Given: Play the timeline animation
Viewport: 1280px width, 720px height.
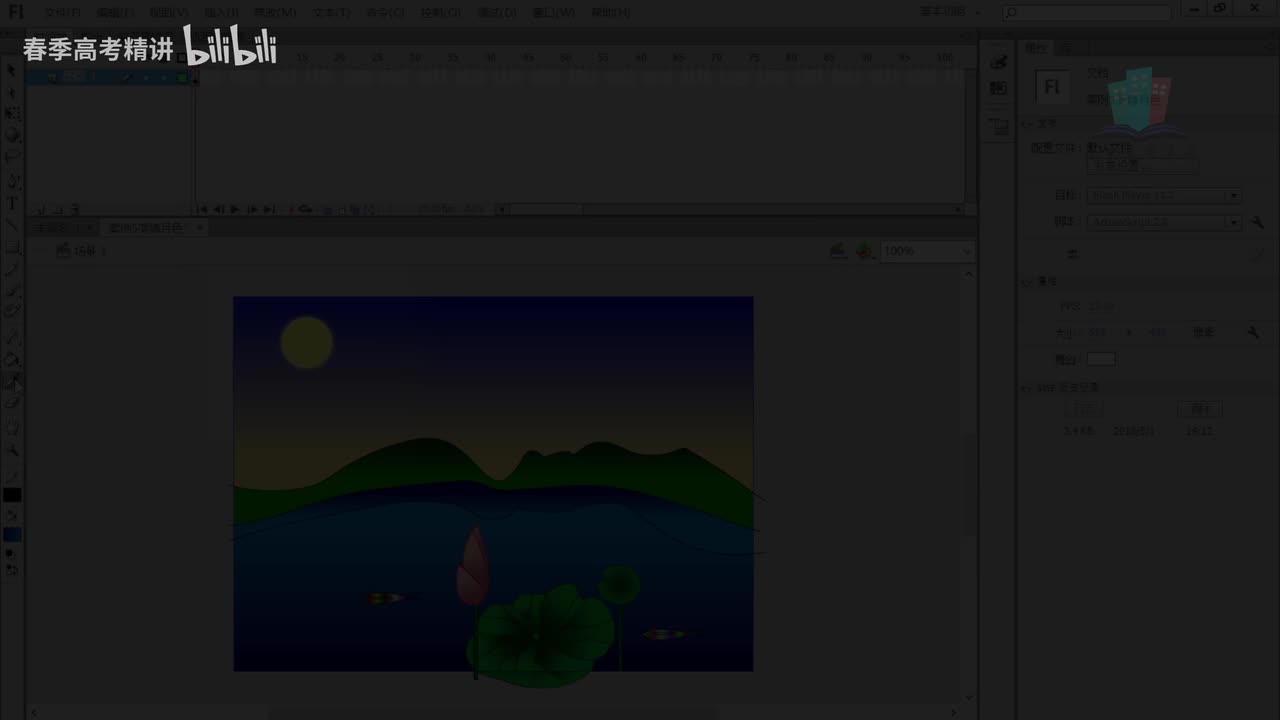Looking at the screenshot, I should click(235, 210).
